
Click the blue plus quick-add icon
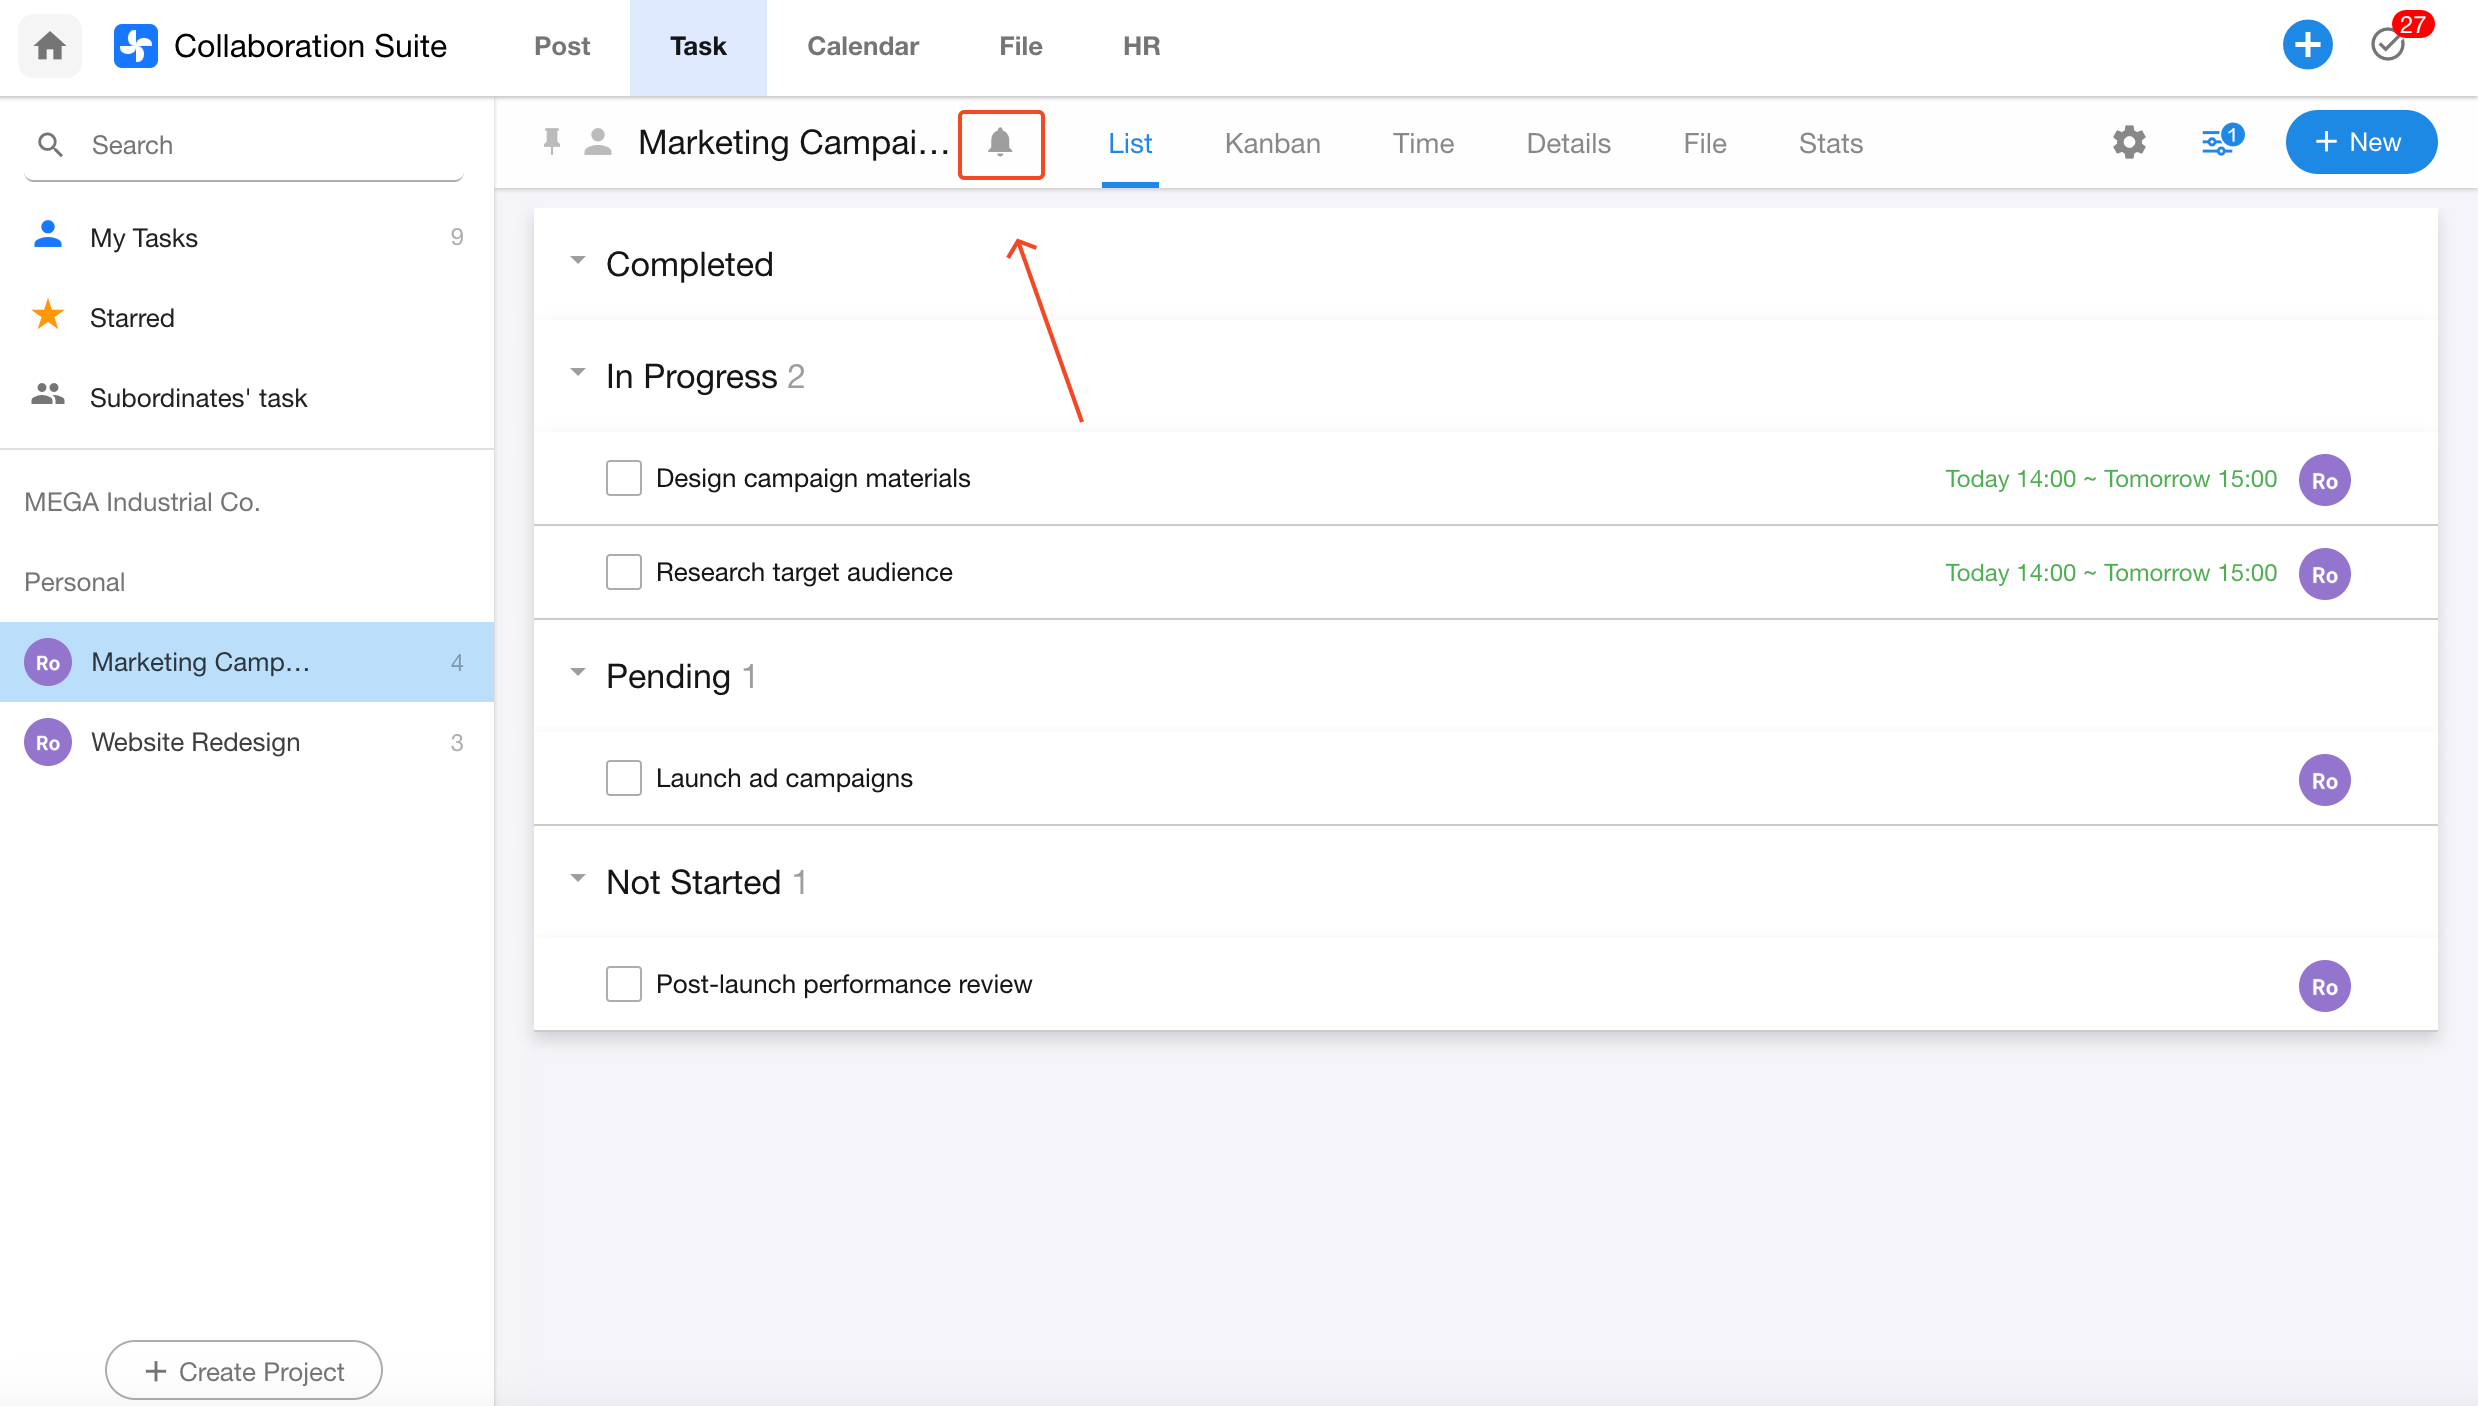pyautogui.click(x=2307, y=45)
